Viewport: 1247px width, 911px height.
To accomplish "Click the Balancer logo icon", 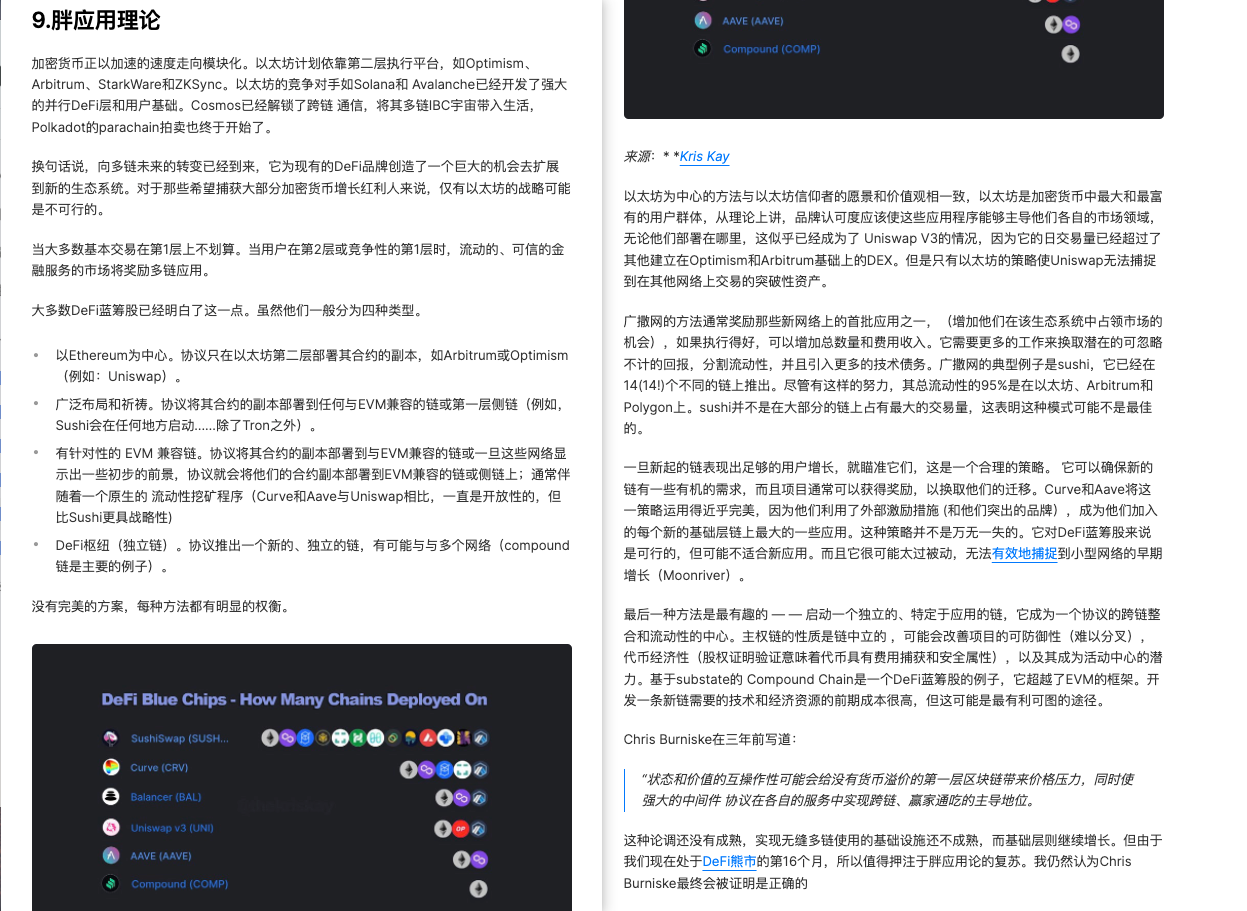I will tap(111, 797).
